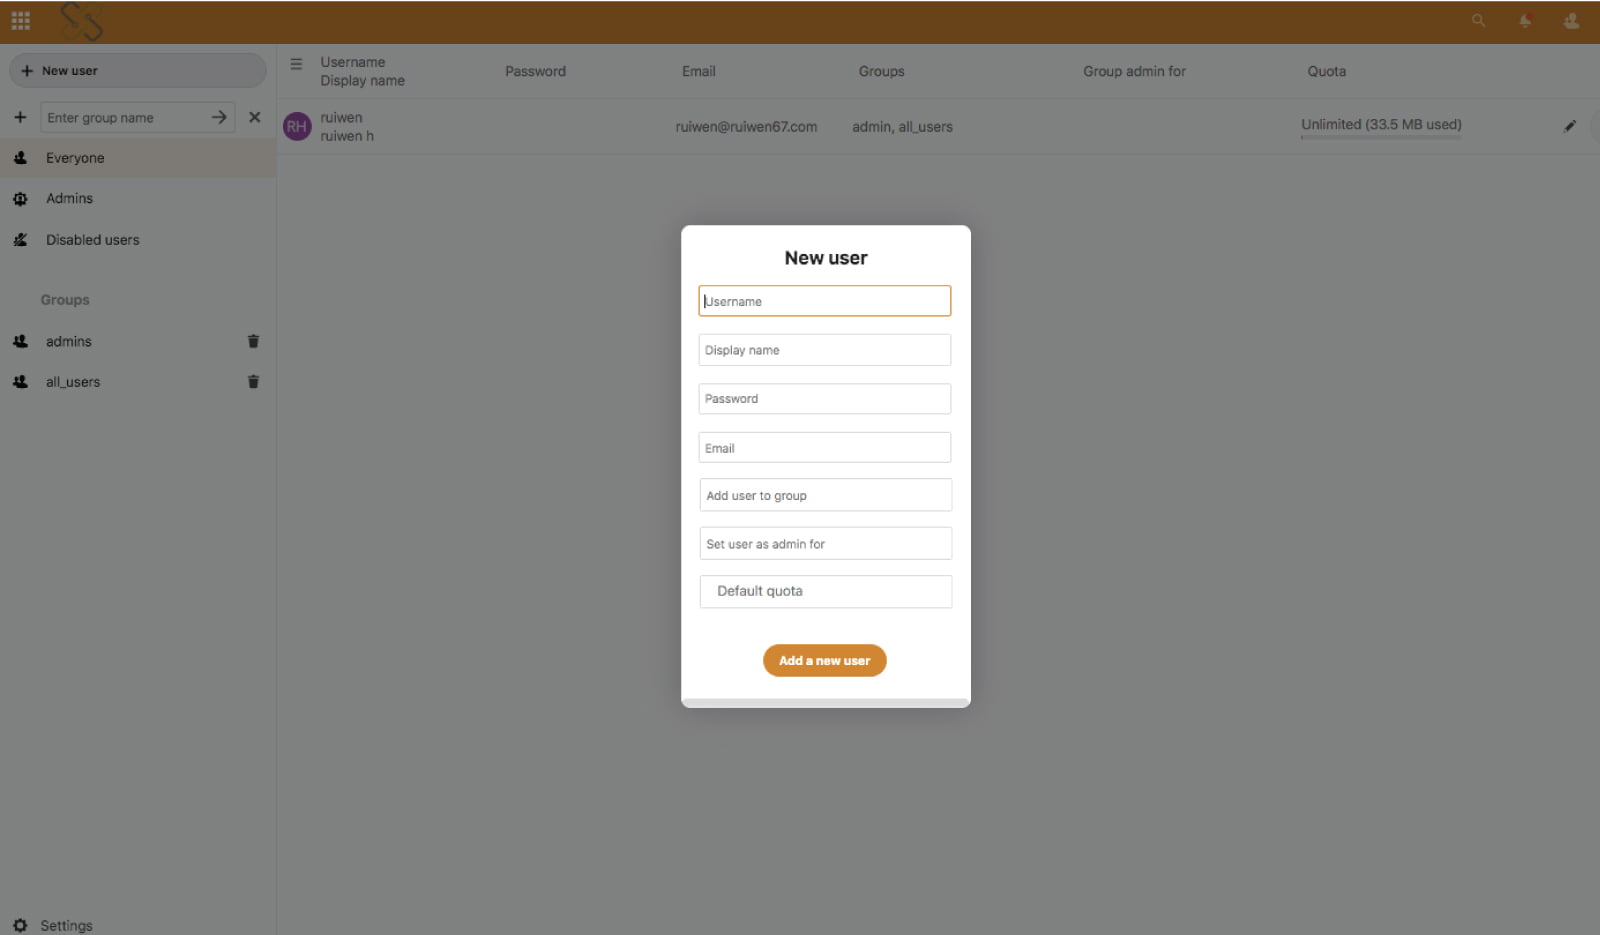Open the user account menu avatar
This screenshot has width=1600, height=935.
(1571, 20)
